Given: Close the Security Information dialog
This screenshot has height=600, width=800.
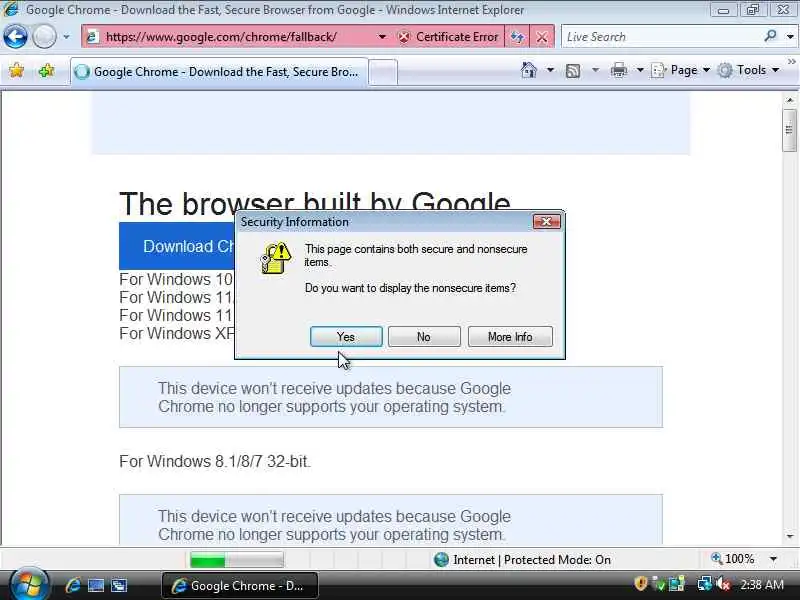Looking at the screenshot, I should tap(546, 221).
